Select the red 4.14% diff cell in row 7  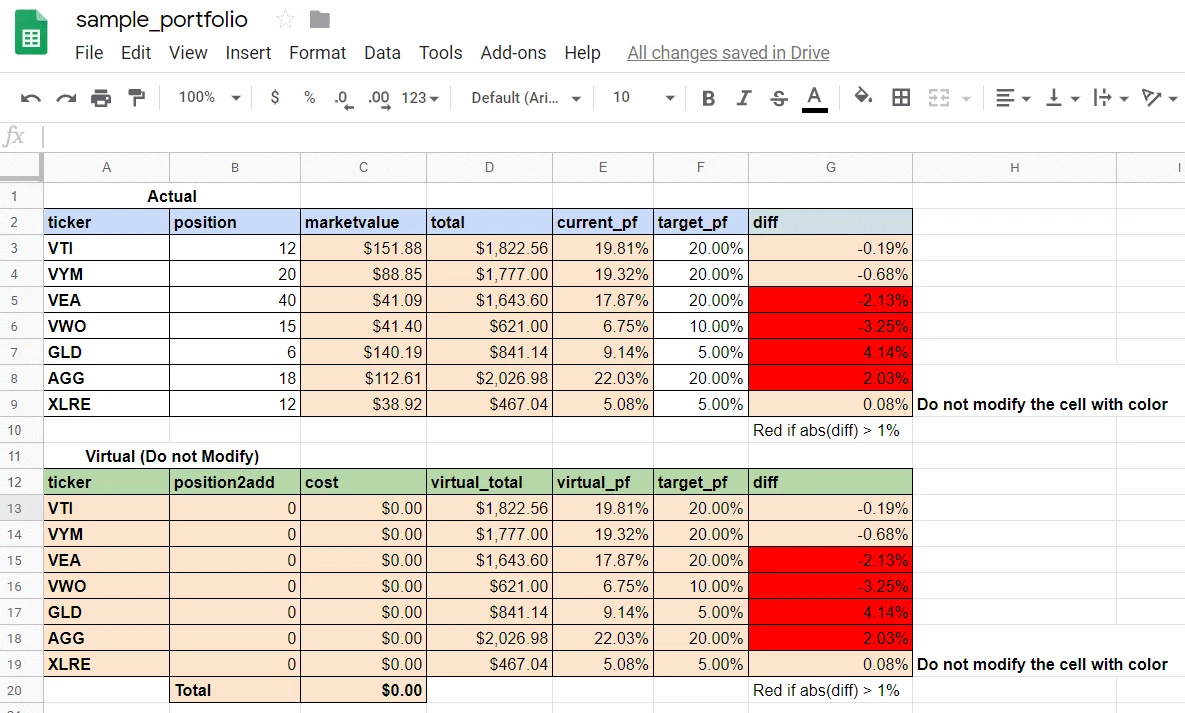[831, 352]
